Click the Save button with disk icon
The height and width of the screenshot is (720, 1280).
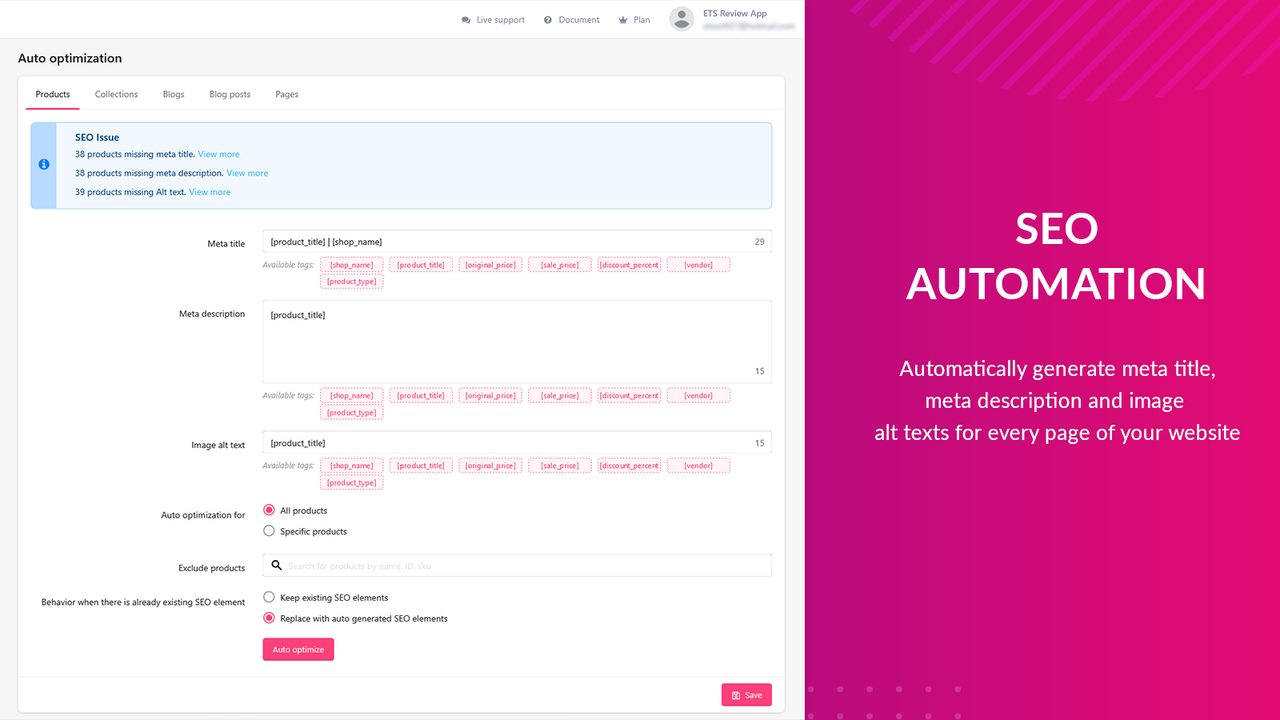pos(746,694)
